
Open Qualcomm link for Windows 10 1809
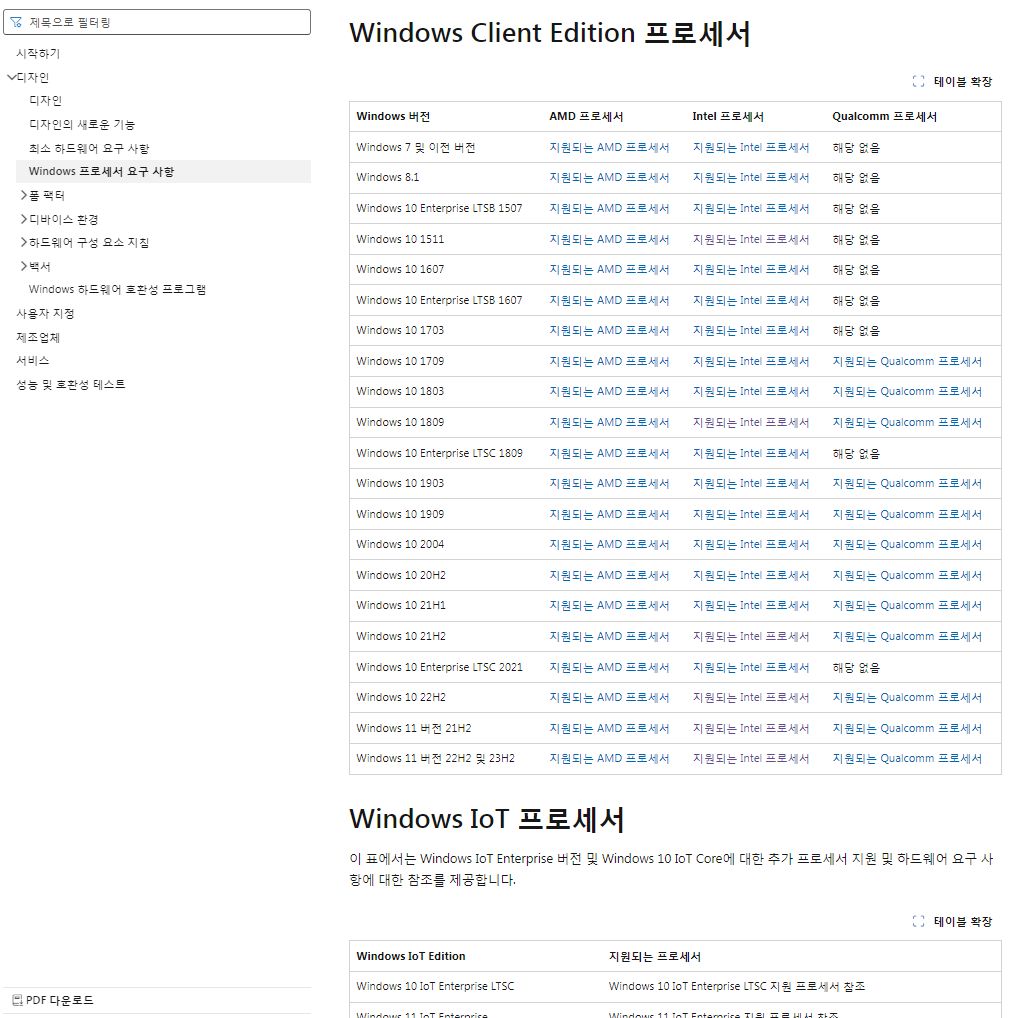pos(907,422)
